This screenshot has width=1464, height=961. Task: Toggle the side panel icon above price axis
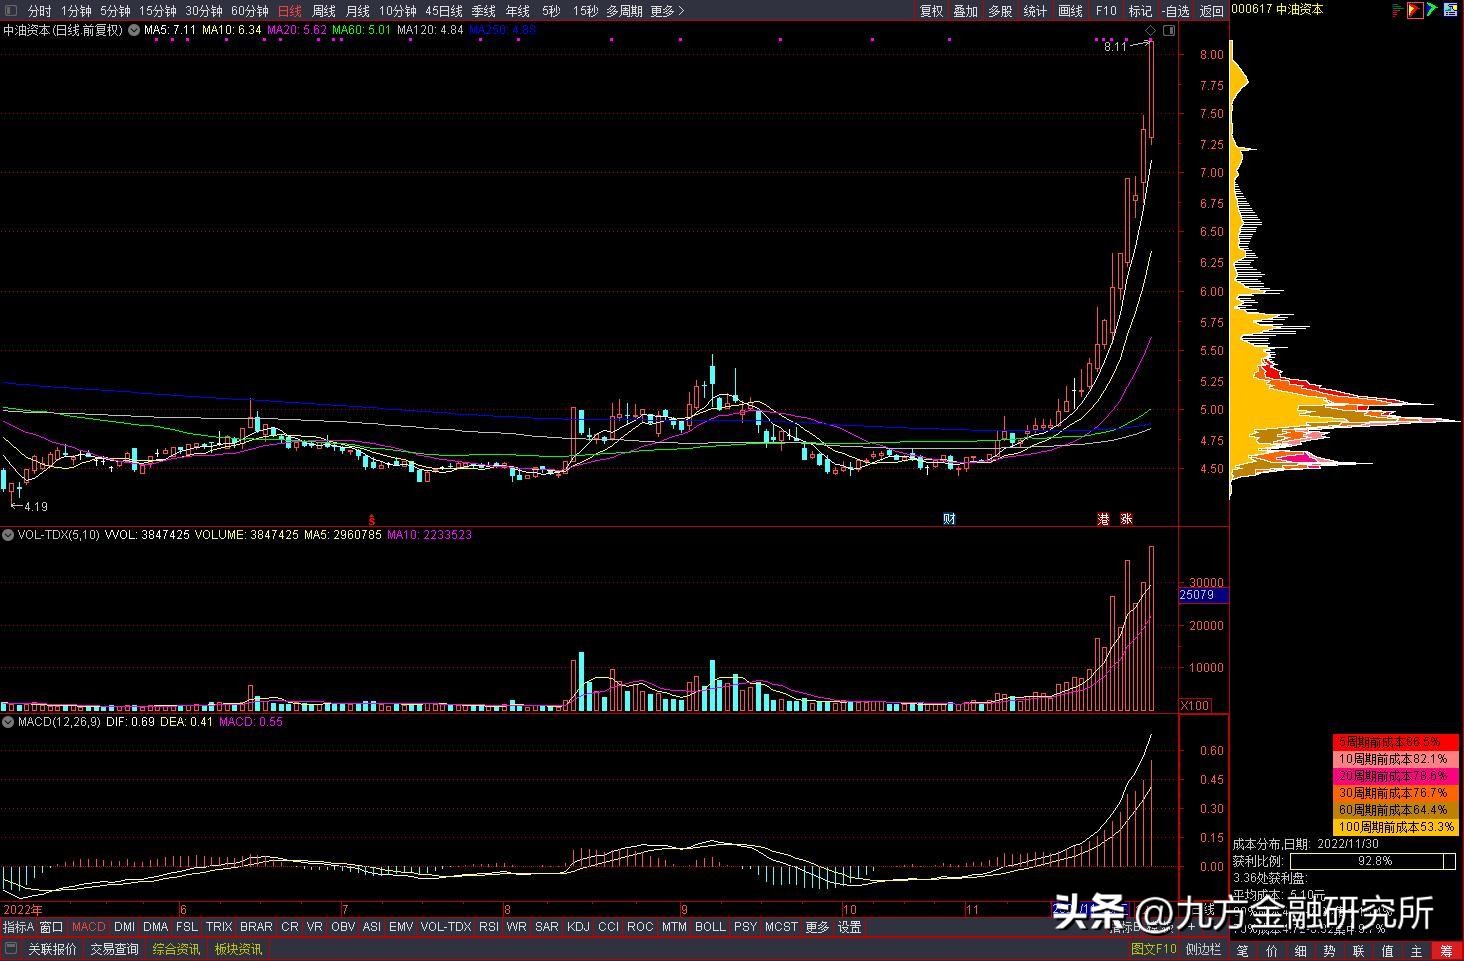pyautogui.click(x=1169, y=31)
